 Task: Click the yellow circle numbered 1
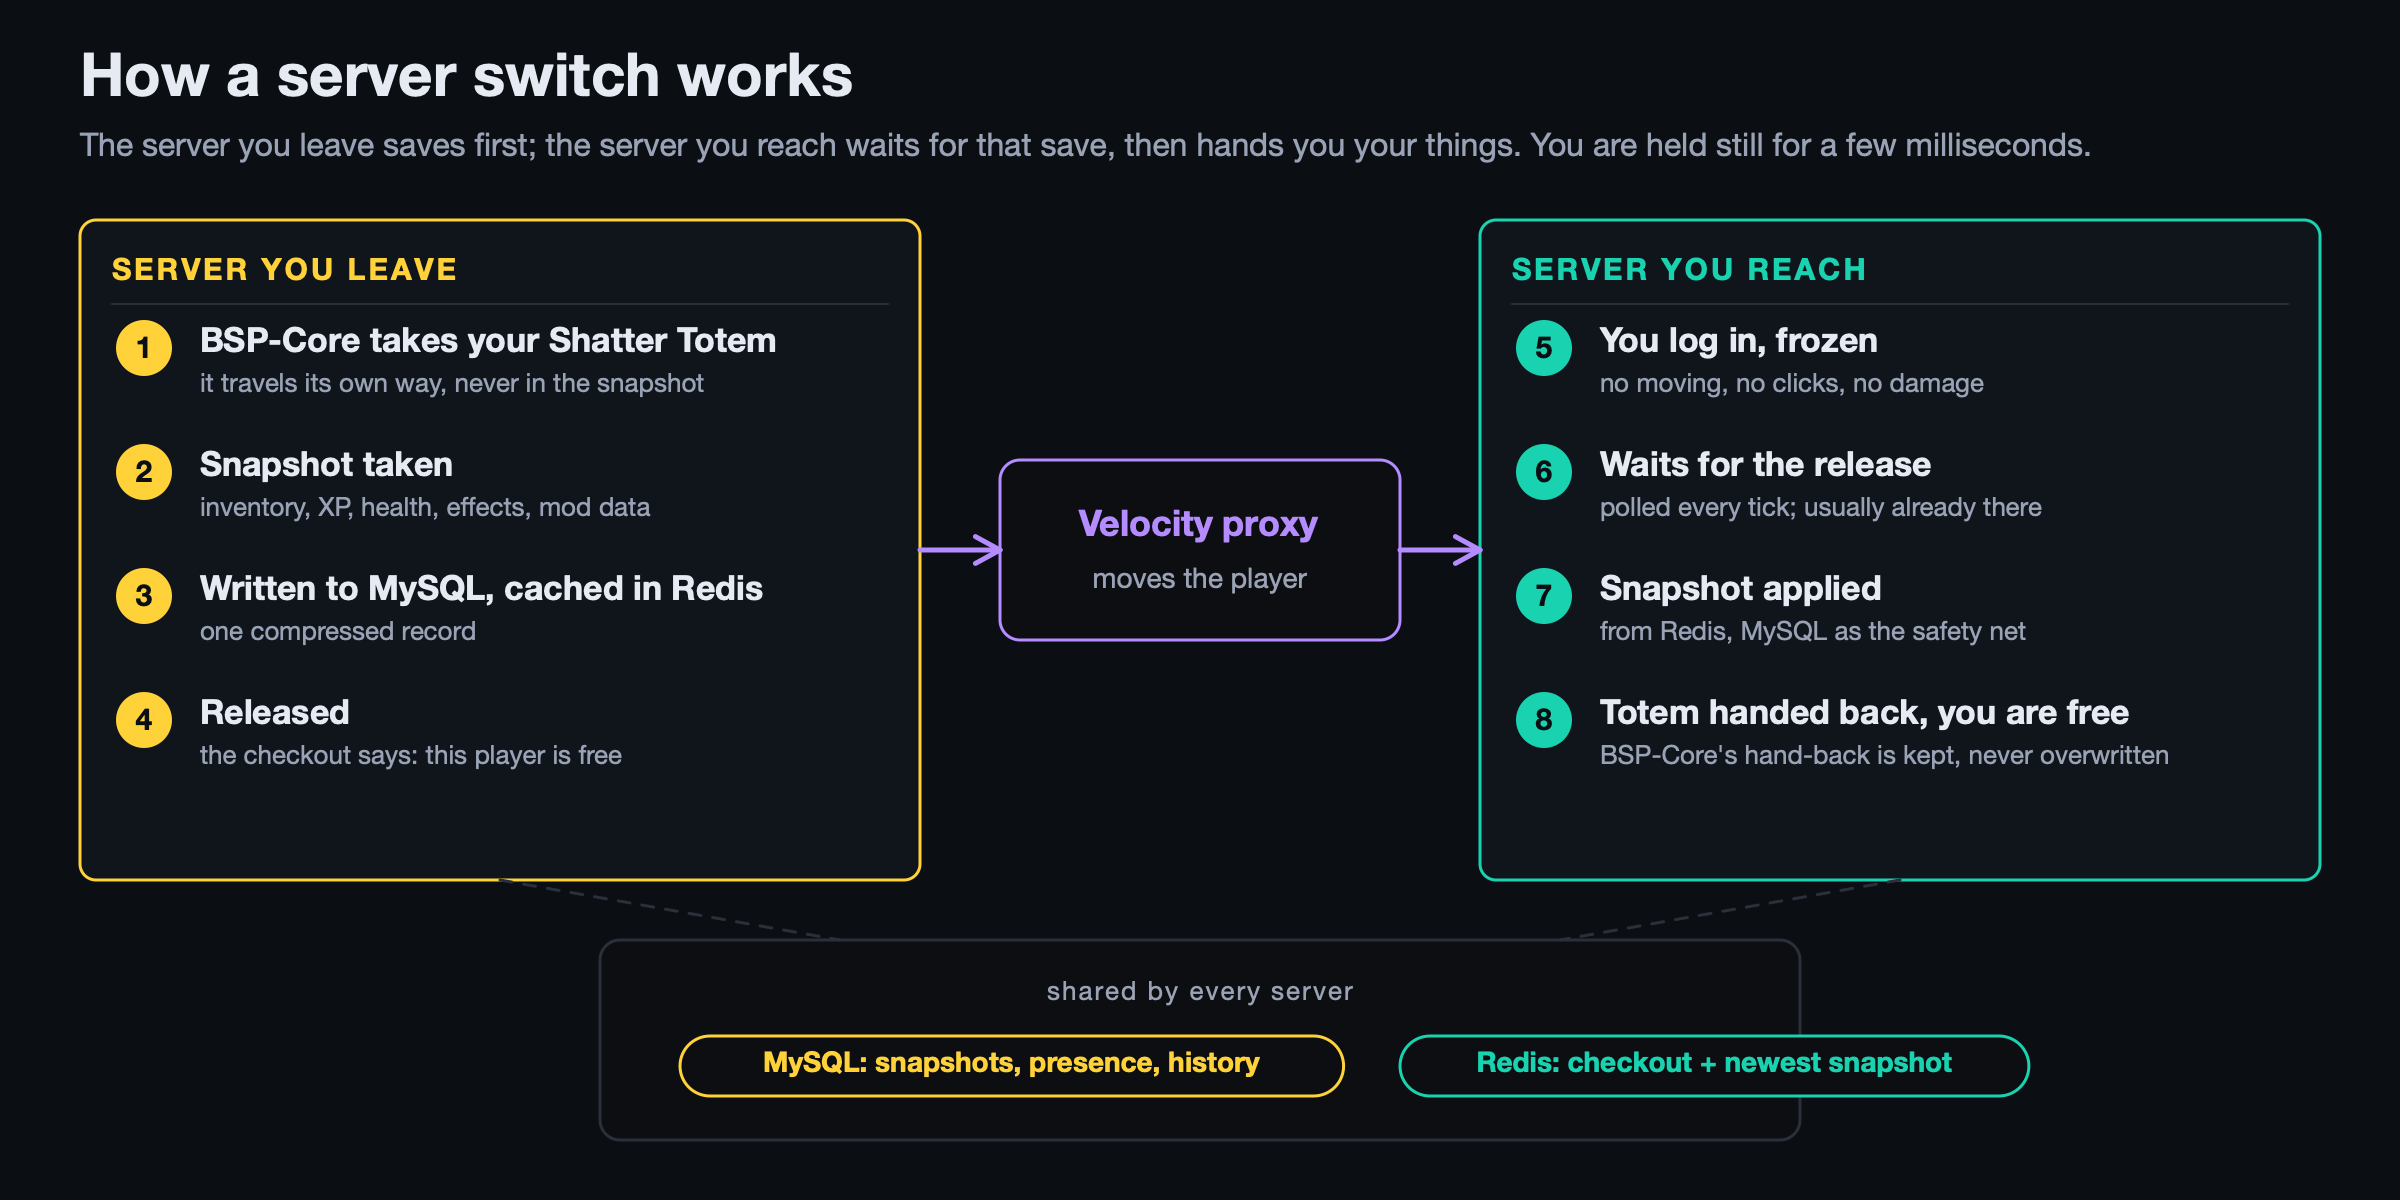(144, 348)
